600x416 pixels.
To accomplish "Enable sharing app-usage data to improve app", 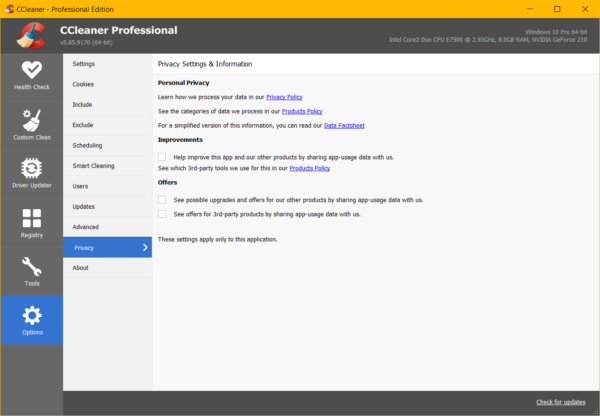I will point(163,157).
